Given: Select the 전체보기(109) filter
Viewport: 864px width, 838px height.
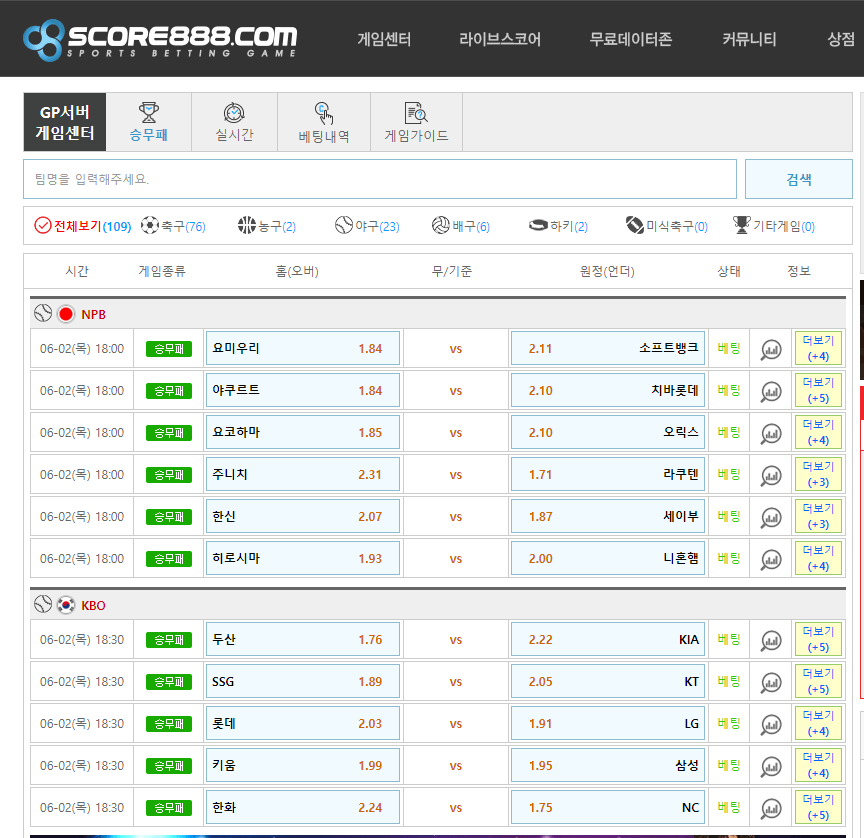Looking at the screenshot, I should pyautogui.click(x=83, y=226).
